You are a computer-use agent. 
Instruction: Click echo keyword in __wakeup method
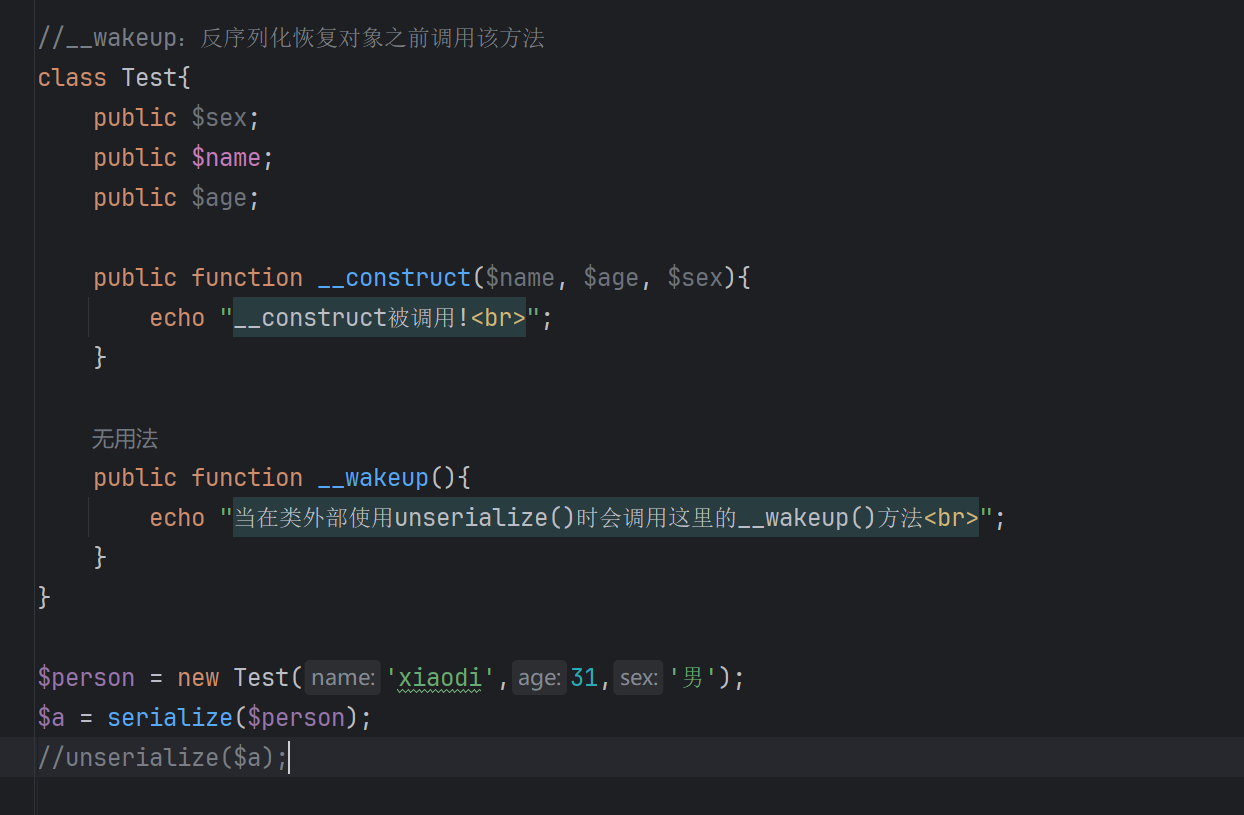click(177, 518)
